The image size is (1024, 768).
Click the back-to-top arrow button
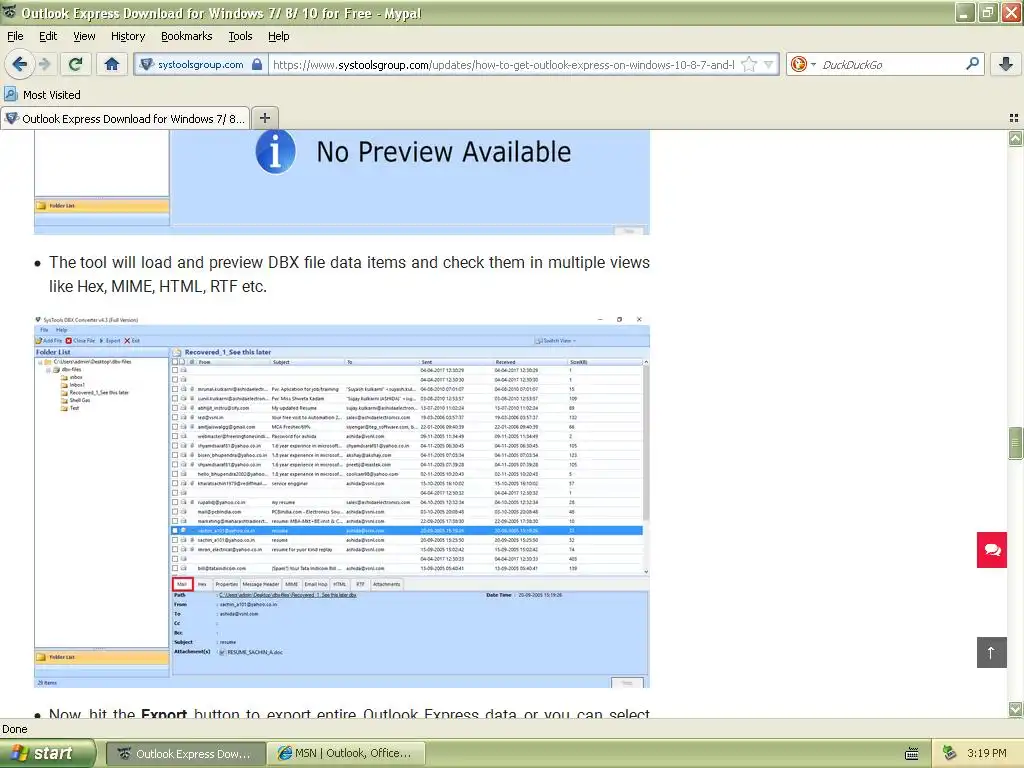coord(991,652)
